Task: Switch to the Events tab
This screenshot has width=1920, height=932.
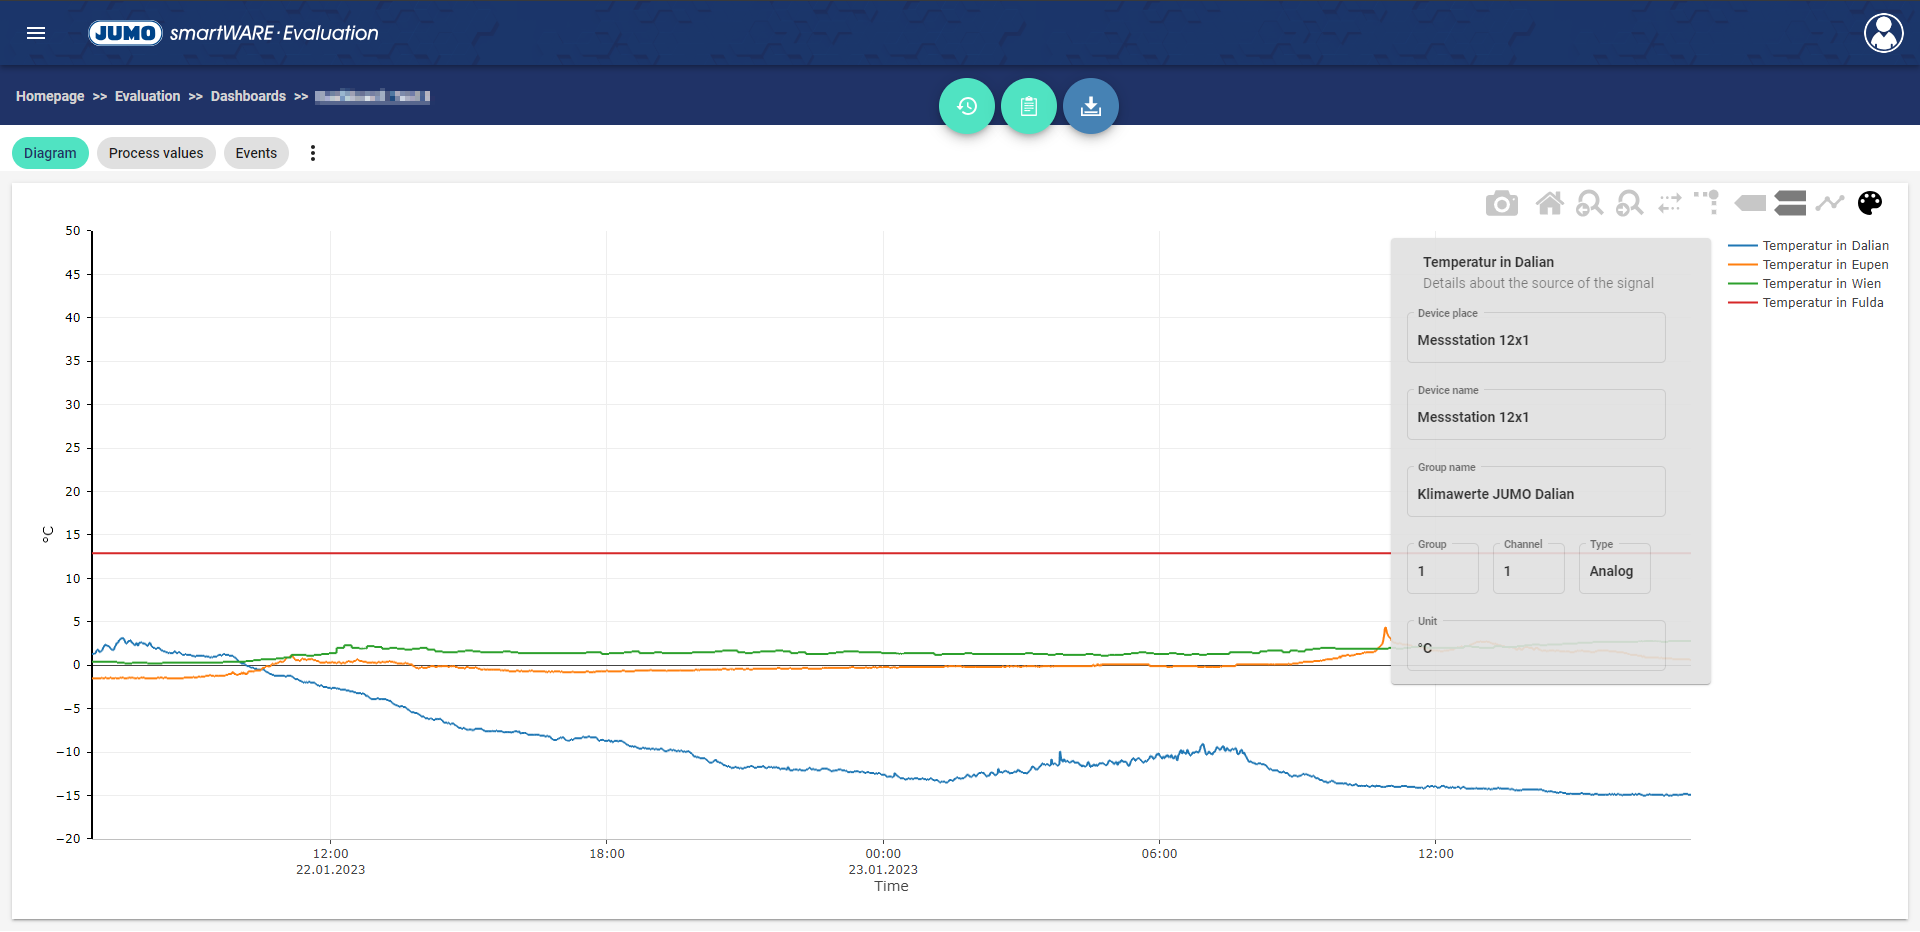Action: point(256,153)
